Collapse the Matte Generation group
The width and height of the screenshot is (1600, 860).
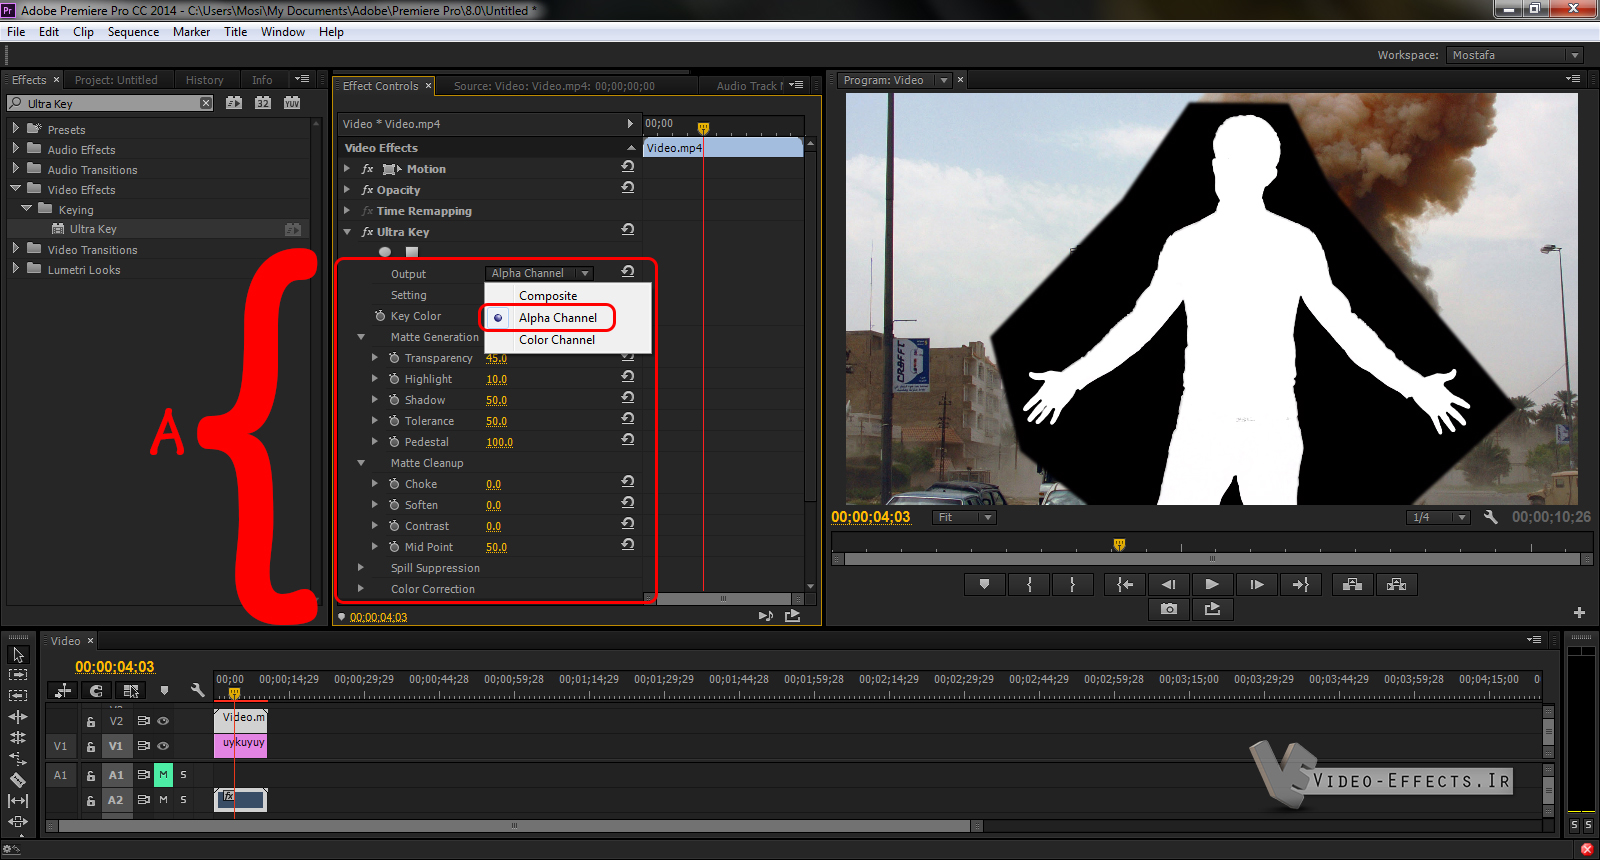click(361, 337)
